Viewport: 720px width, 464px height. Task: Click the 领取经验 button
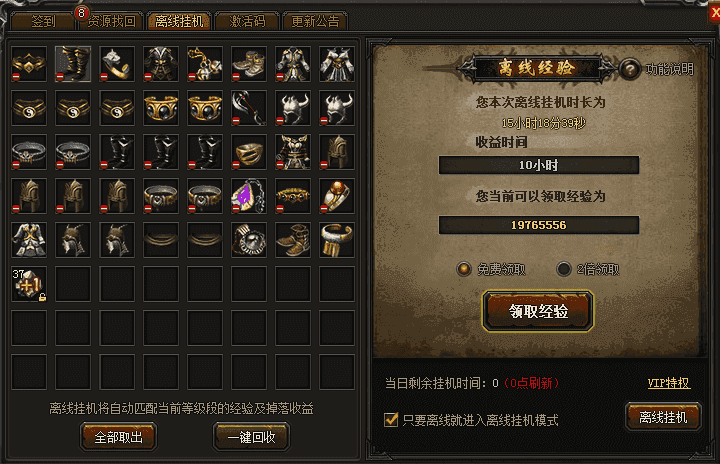point(538,311)
